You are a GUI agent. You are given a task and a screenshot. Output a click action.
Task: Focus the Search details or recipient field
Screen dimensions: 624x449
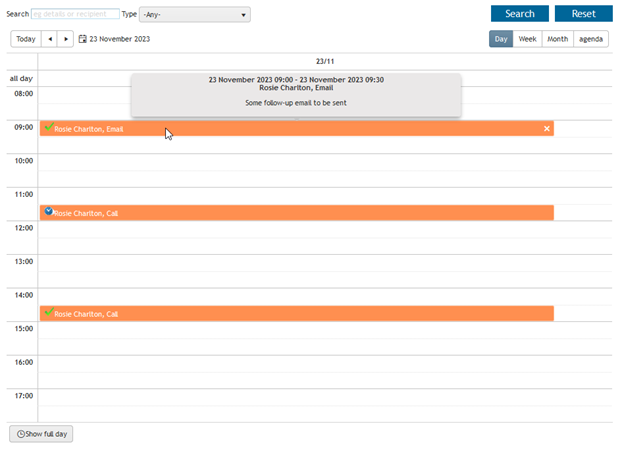75,14
